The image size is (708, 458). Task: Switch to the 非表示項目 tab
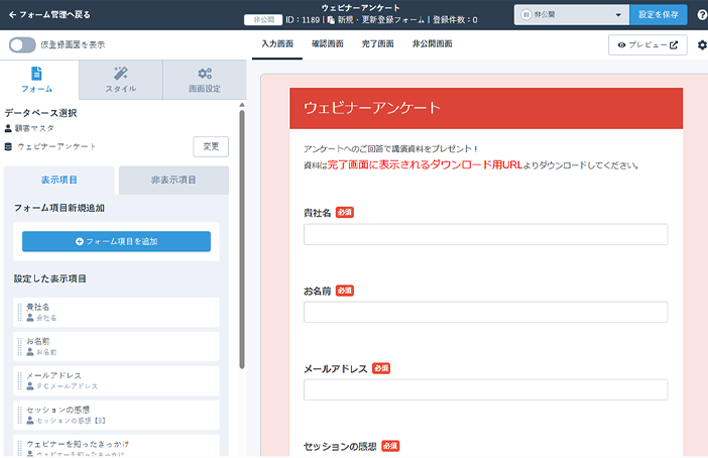(x=173, y=180)
